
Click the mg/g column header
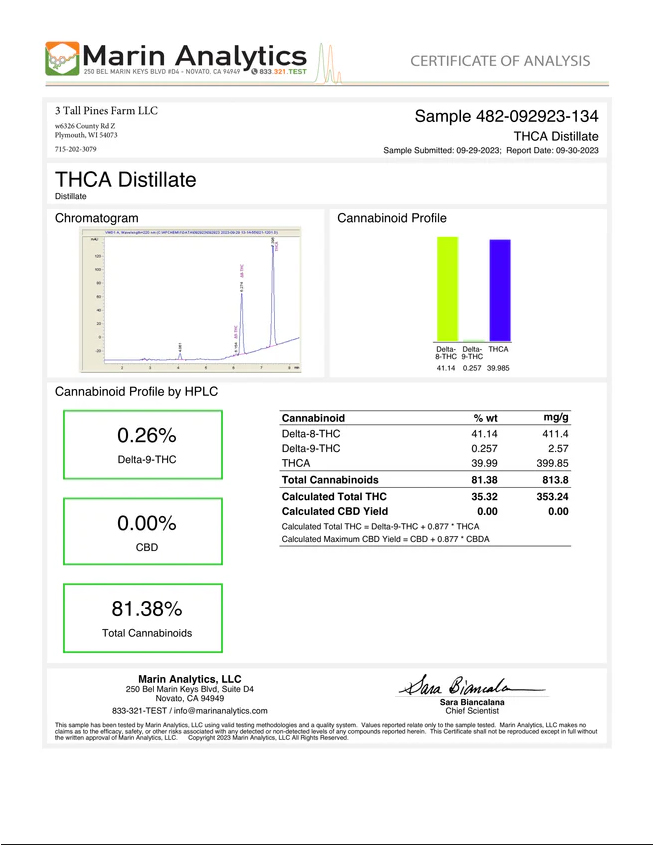pyautogui.click(x=555, y=417)
